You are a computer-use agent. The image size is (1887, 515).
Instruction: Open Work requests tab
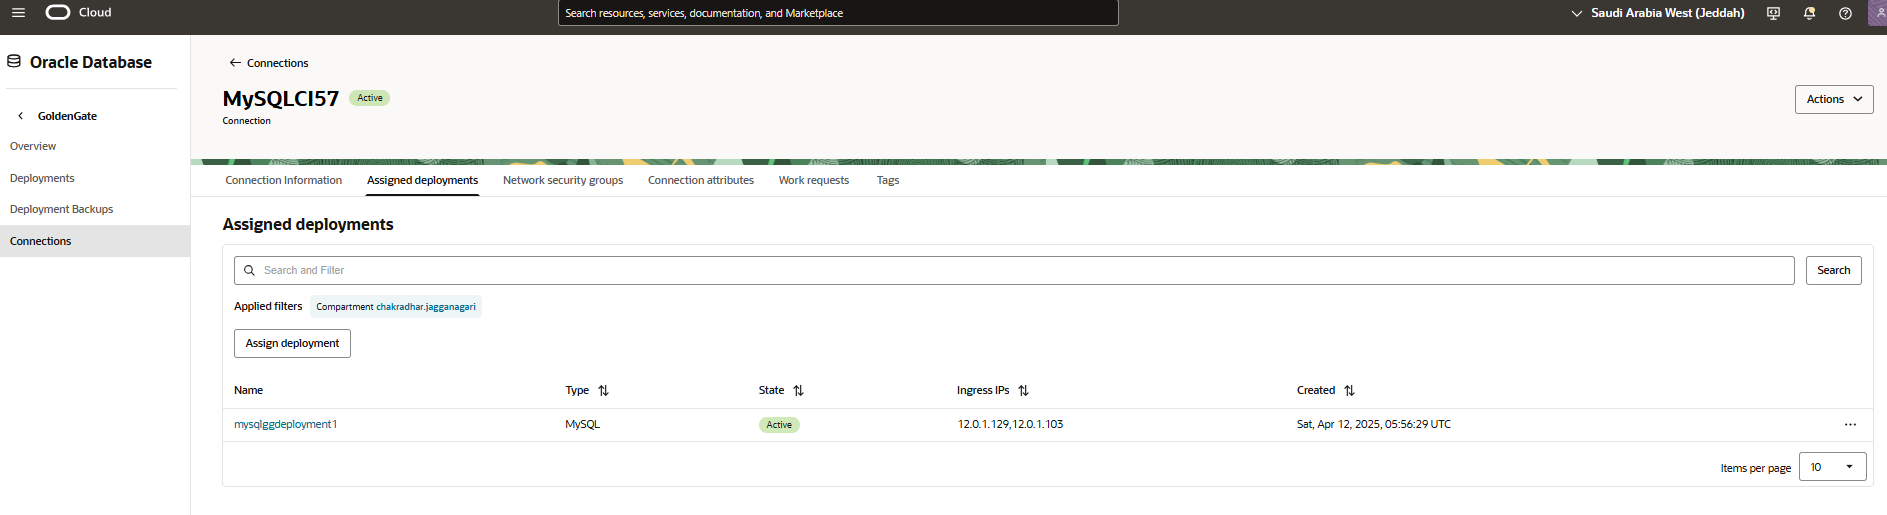coord(814,180)
